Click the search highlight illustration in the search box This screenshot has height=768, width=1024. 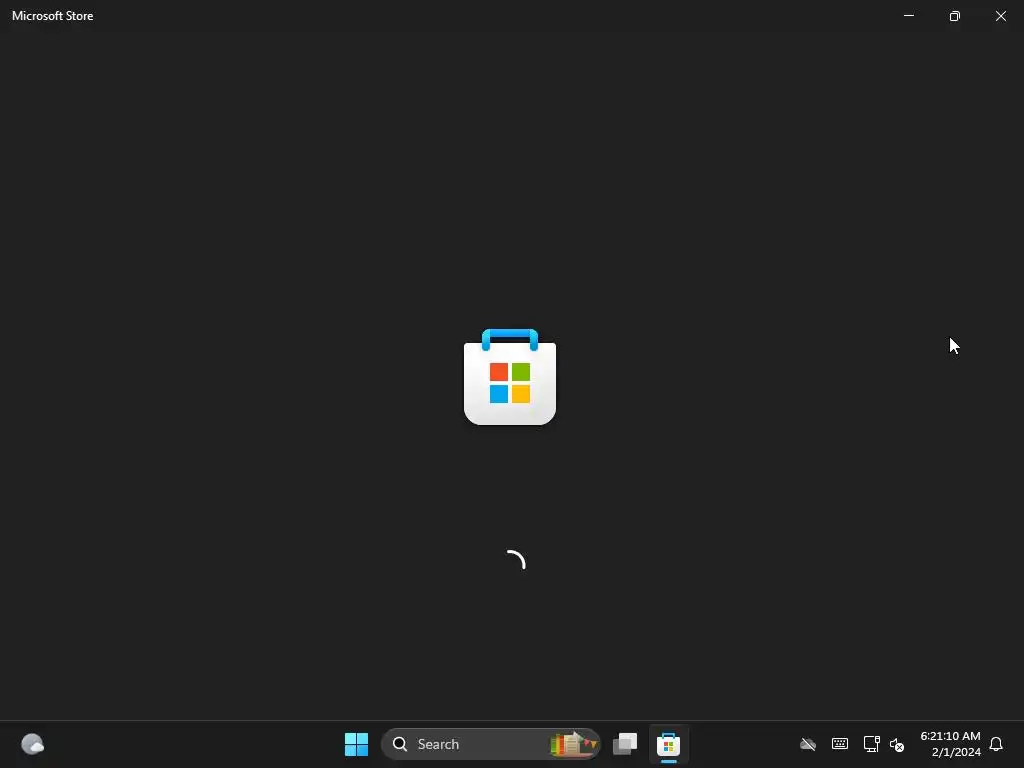[x=573, y=744]
